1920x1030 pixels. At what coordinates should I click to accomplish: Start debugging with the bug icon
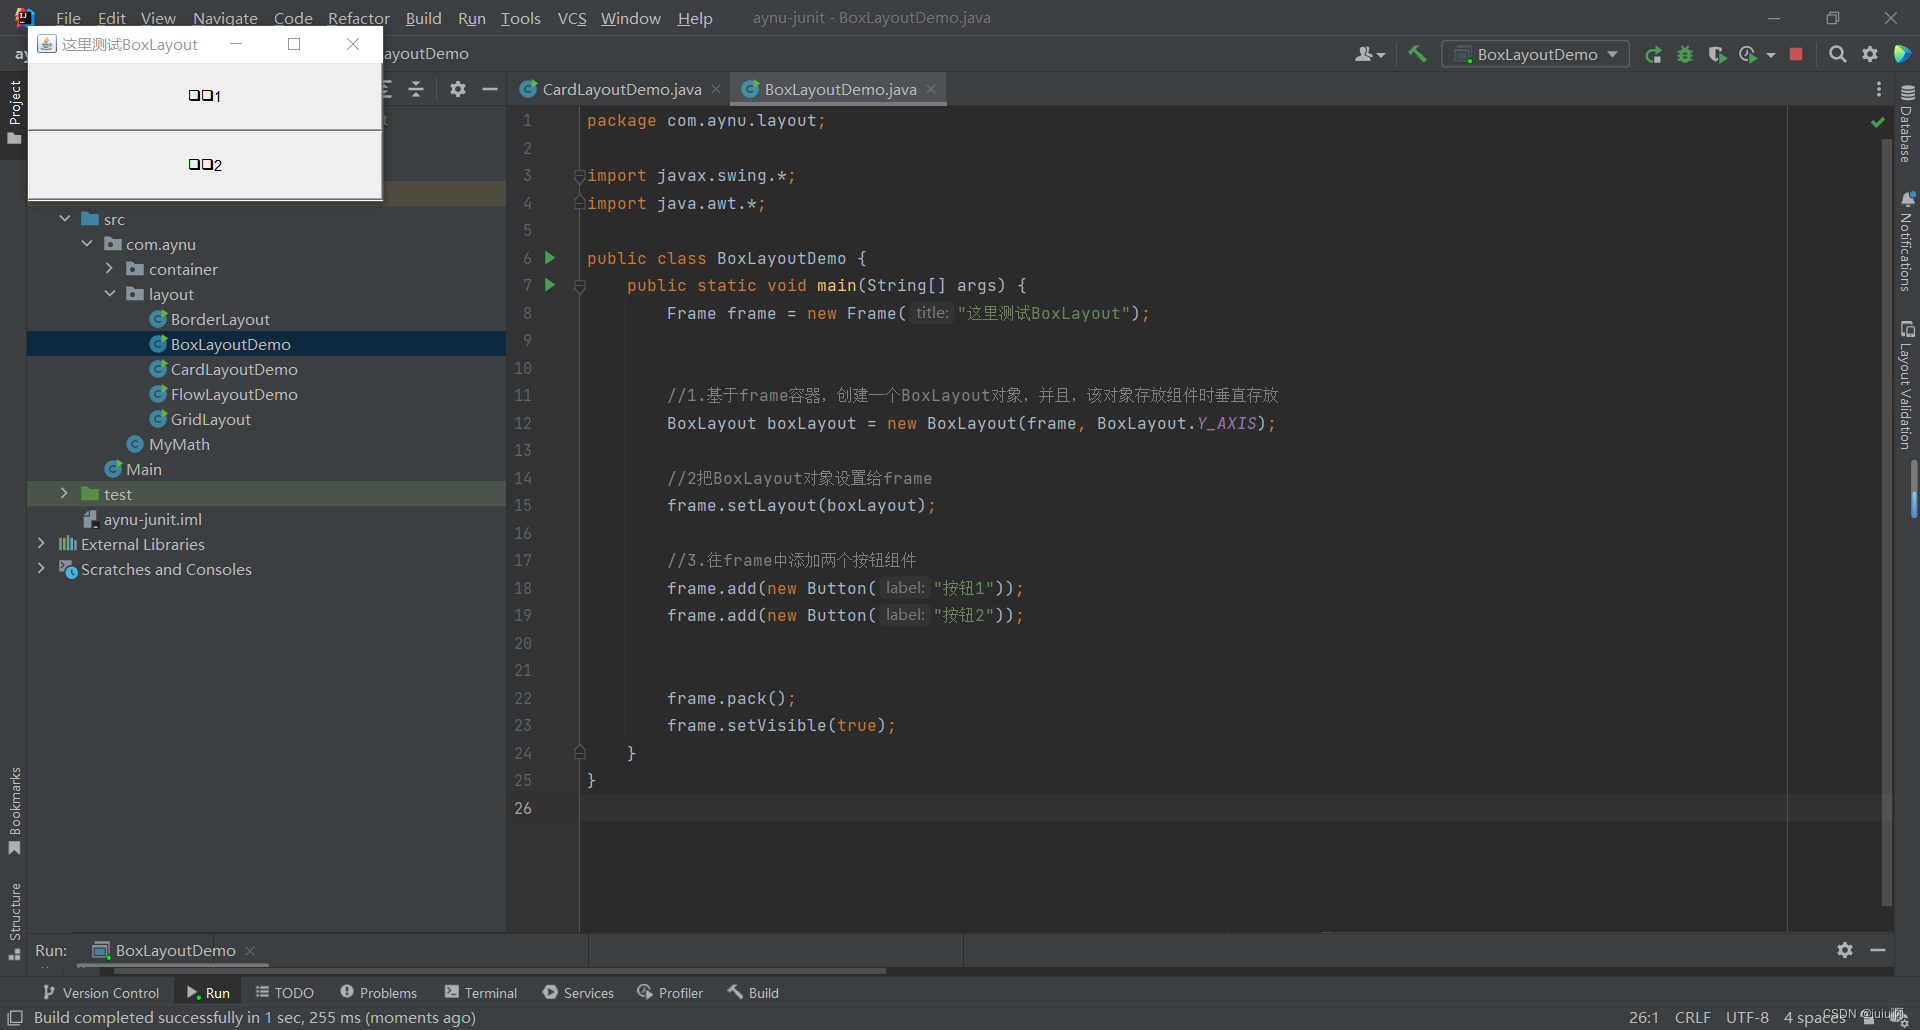click(x=1686, y=54)
